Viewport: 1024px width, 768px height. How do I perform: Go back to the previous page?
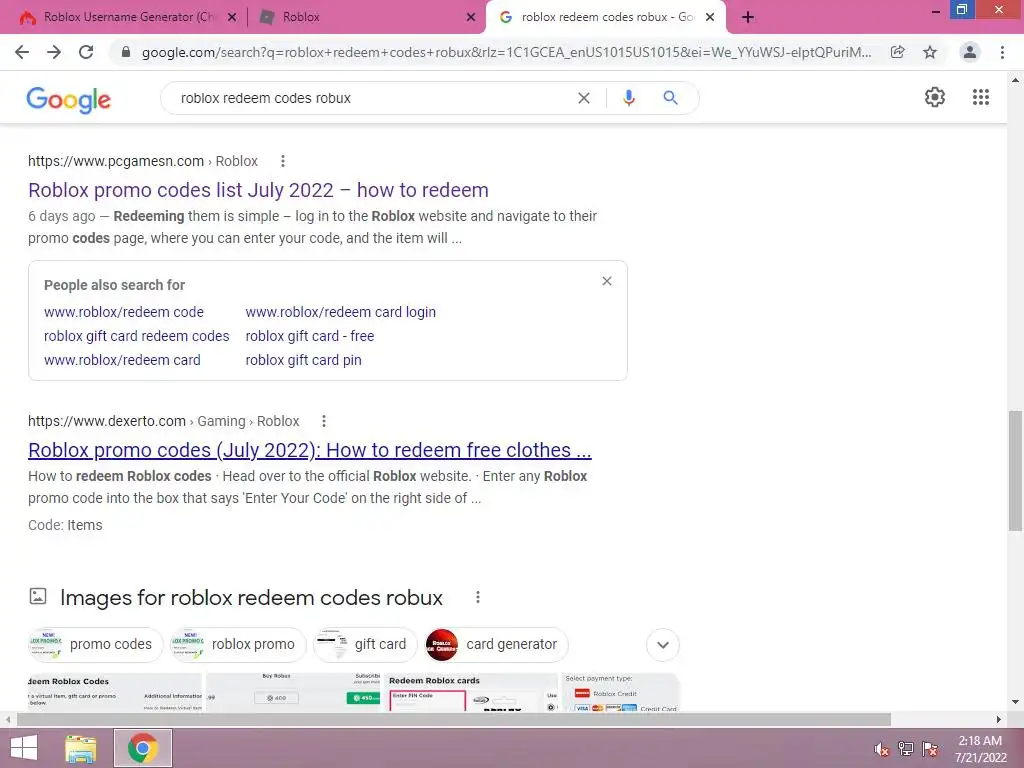tap(22, 52)
